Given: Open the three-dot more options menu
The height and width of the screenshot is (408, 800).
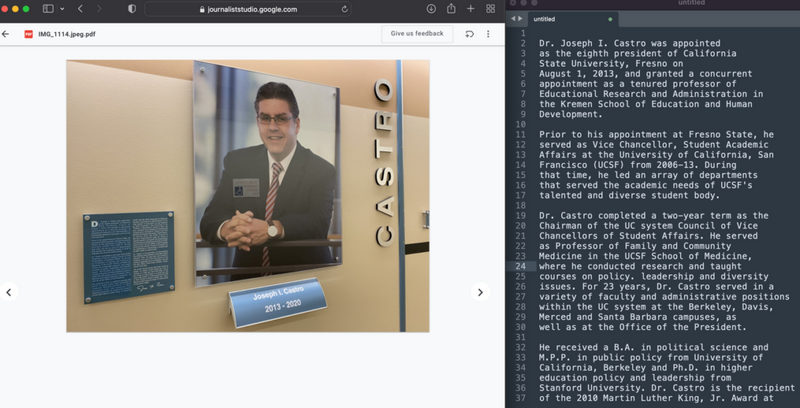Looking at the screenshot, I should (x=488, y=34).
